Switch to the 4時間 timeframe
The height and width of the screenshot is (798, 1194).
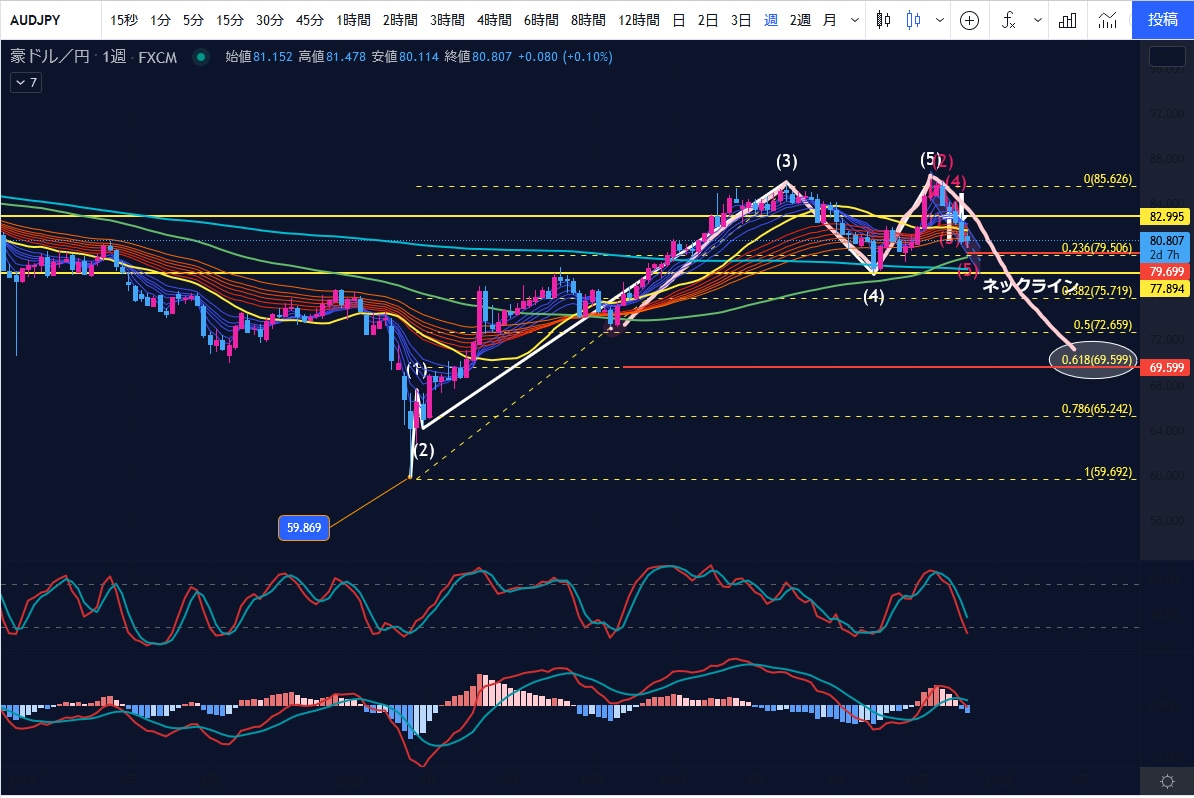493,21
